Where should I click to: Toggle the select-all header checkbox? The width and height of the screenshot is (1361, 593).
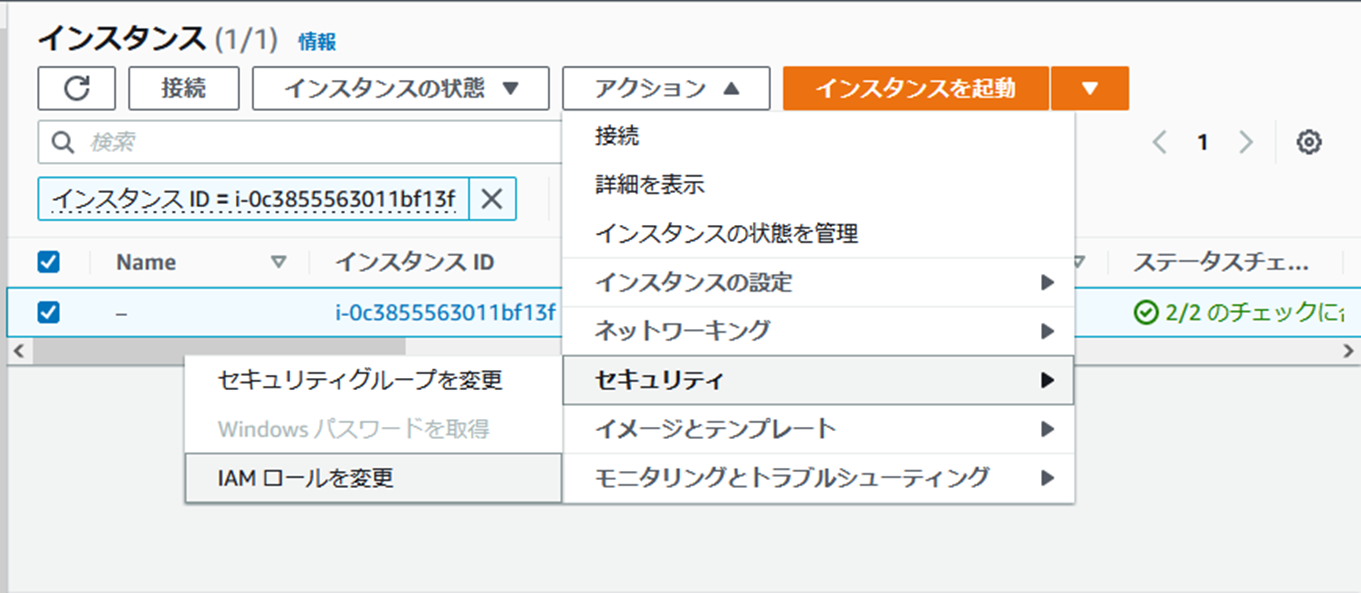[48, 262]
